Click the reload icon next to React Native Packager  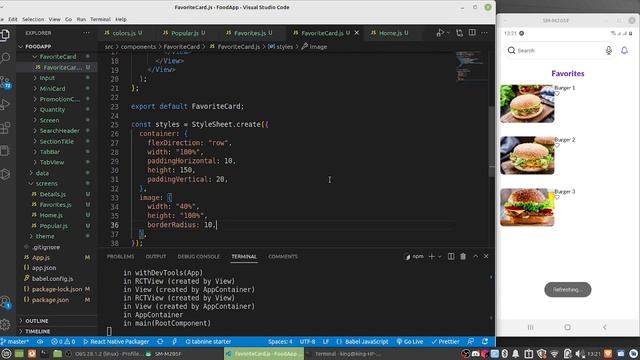(x=160, y=341)
